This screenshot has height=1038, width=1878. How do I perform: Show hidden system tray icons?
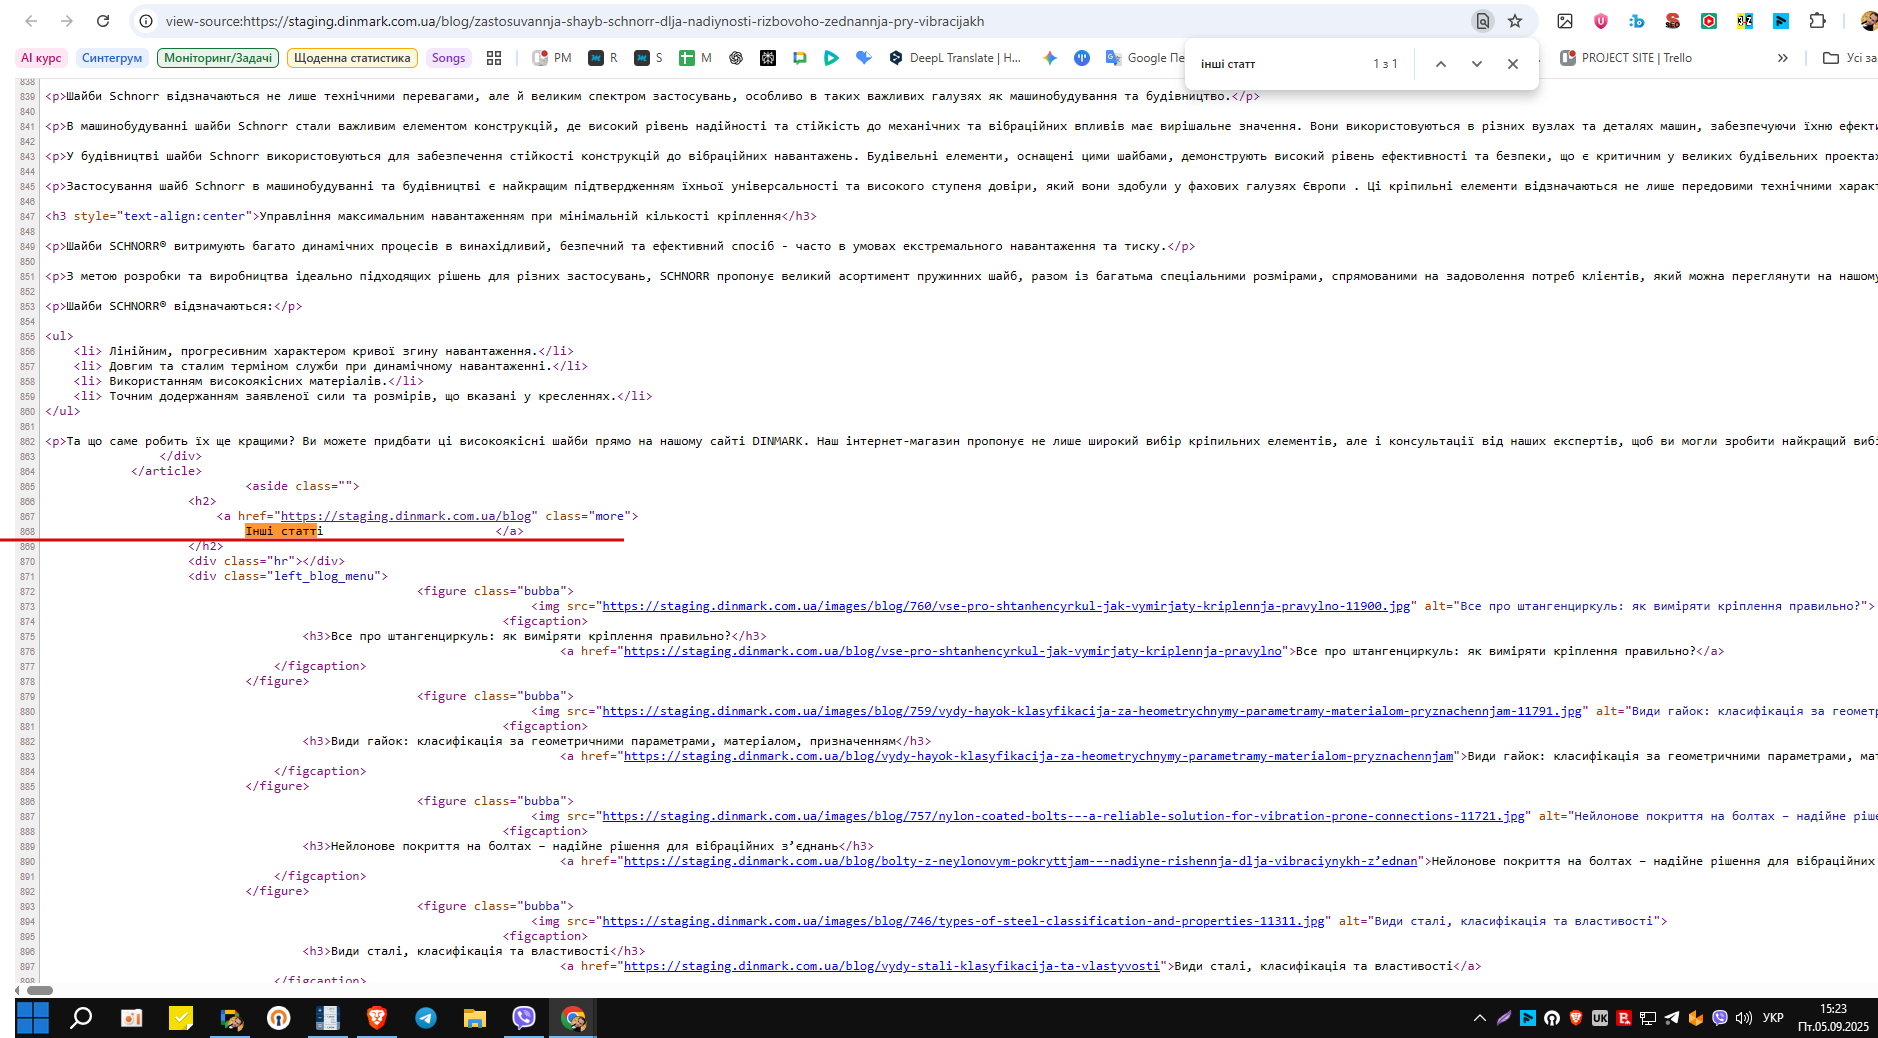click(1480, 1018)
